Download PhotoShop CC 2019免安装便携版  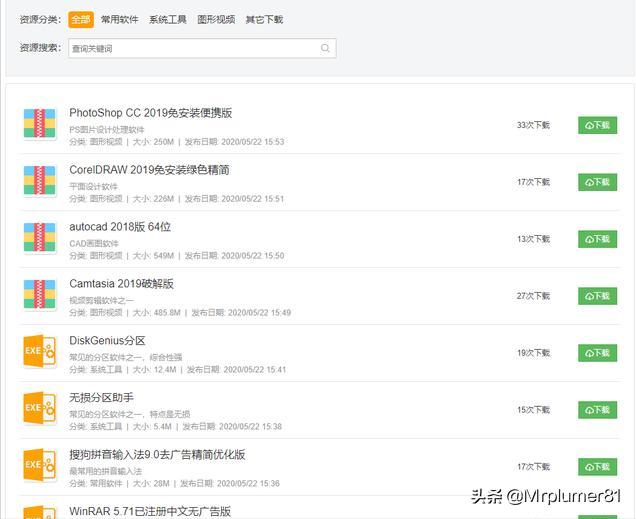(597, 125)
